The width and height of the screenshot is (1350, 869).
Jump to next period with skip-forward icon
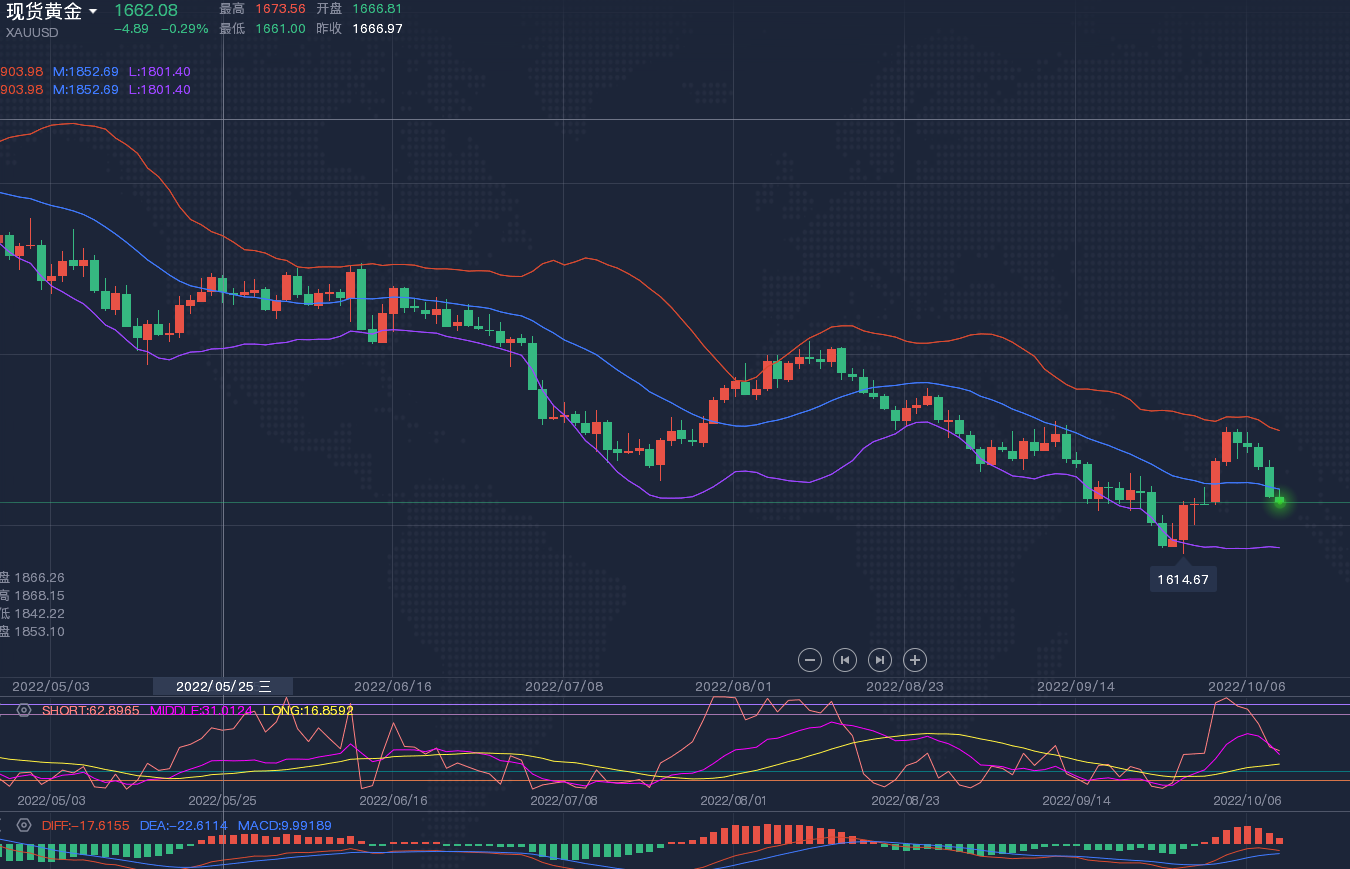(x=880, y=660)
